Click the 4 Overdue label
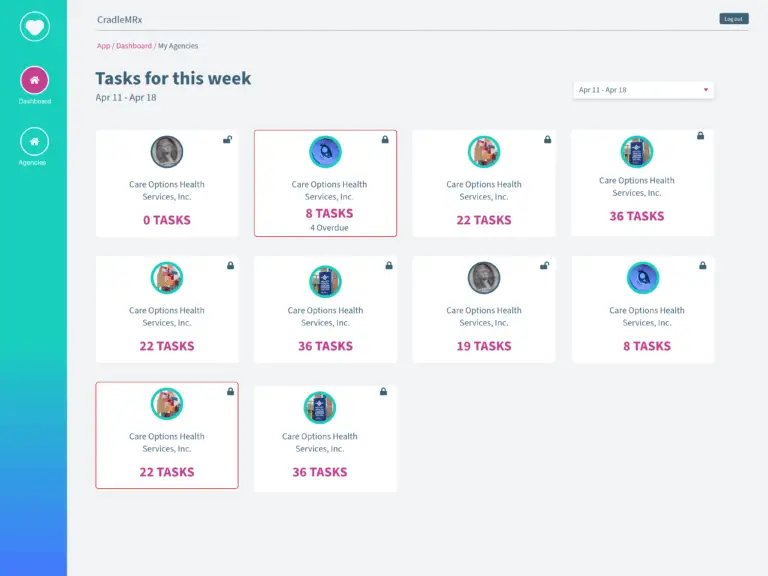The height and width of the screenshot is (576, 768). tap(325, 228)
